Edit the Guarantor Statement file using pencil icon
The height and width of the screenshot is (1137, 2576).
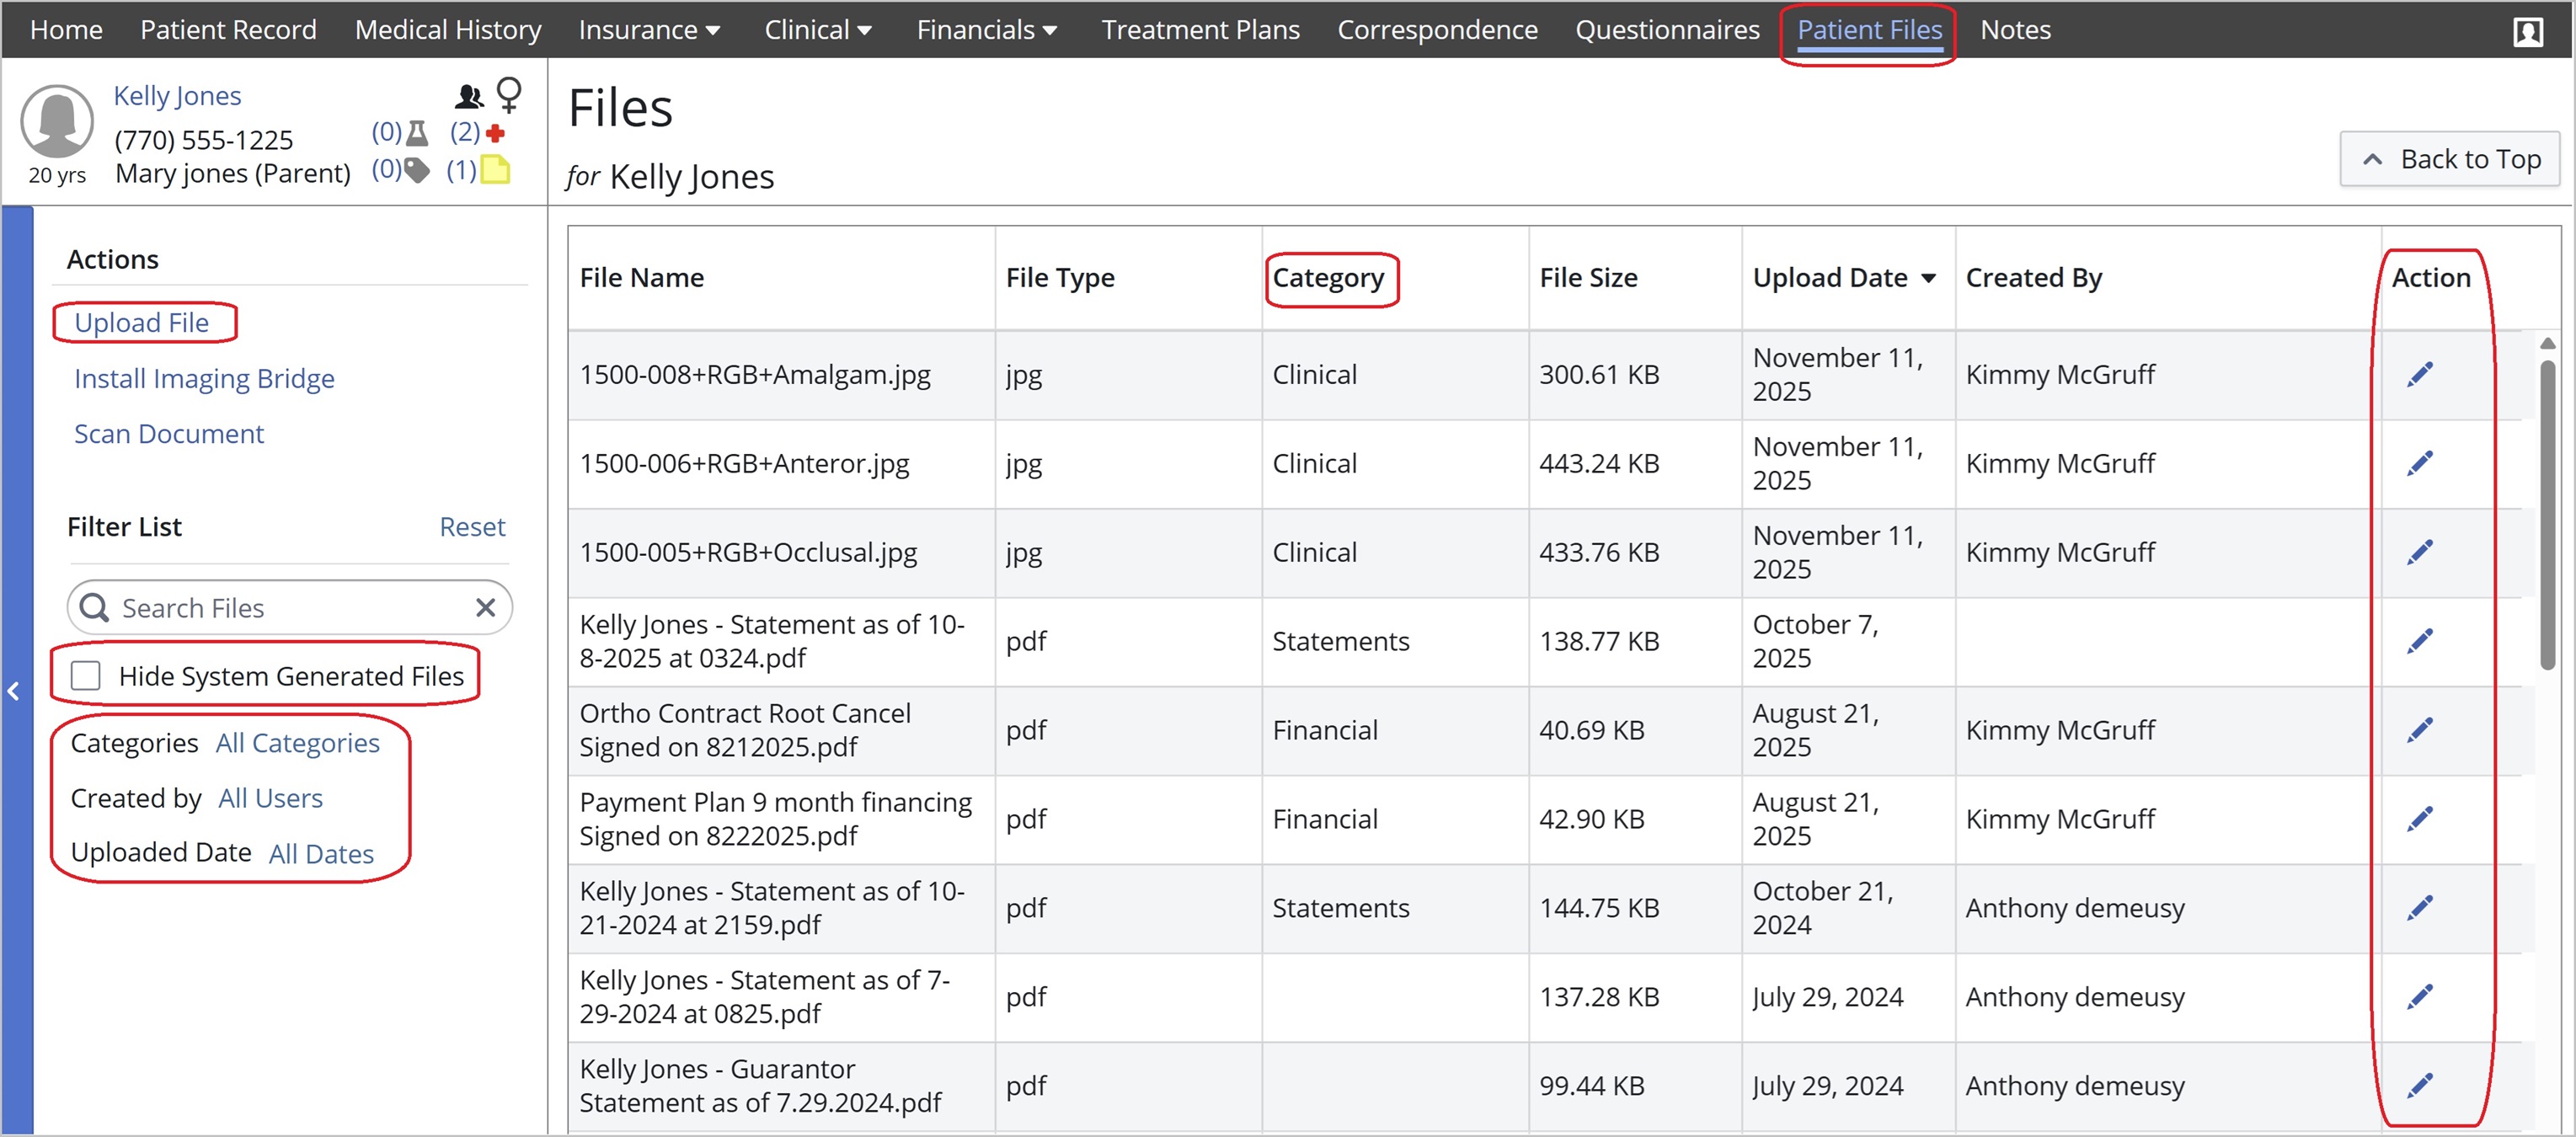2421,1086
